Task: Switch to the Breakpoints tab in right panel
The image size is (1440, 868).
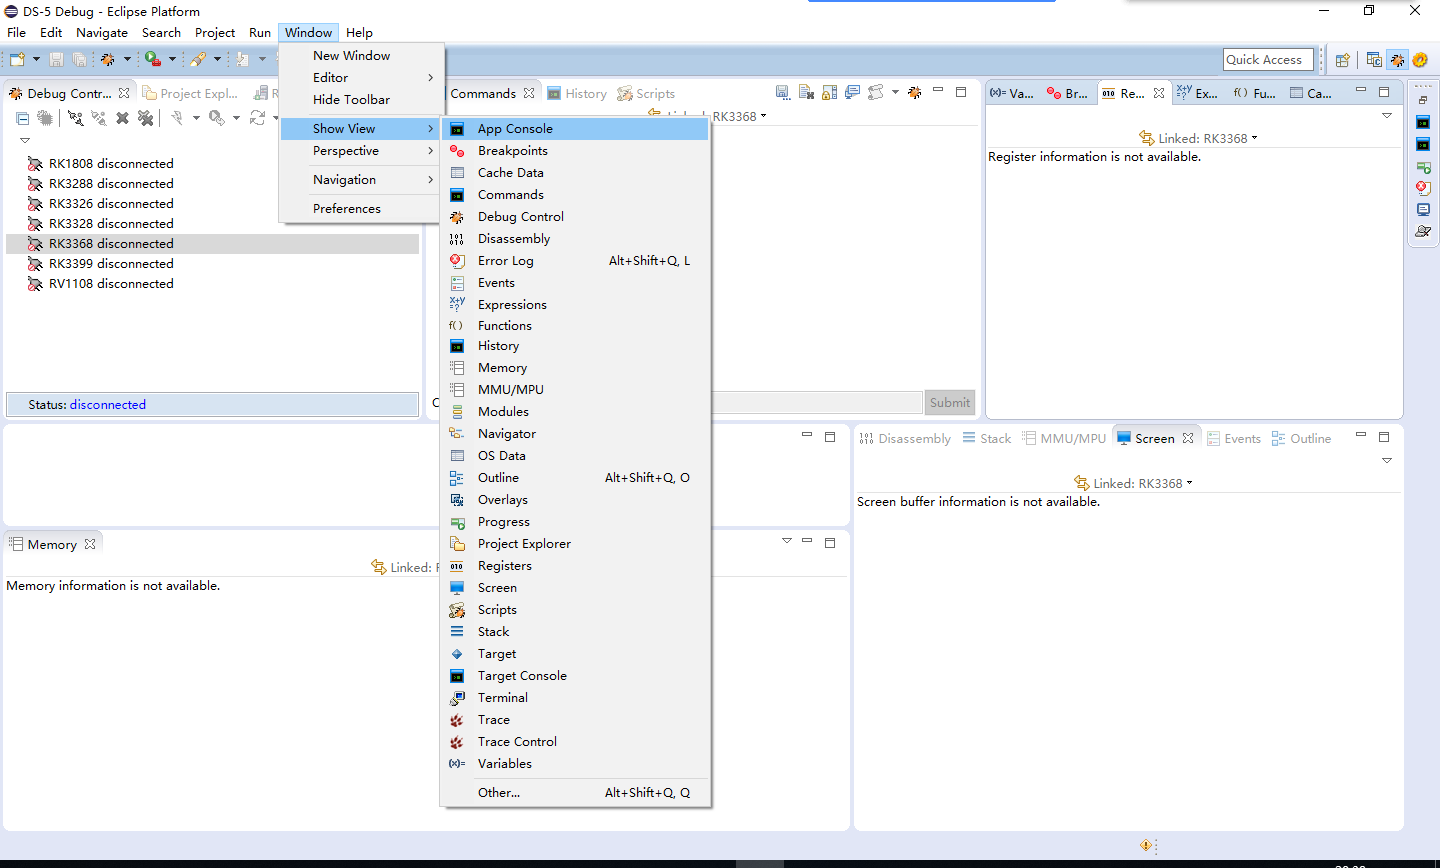Action: 1067,93
